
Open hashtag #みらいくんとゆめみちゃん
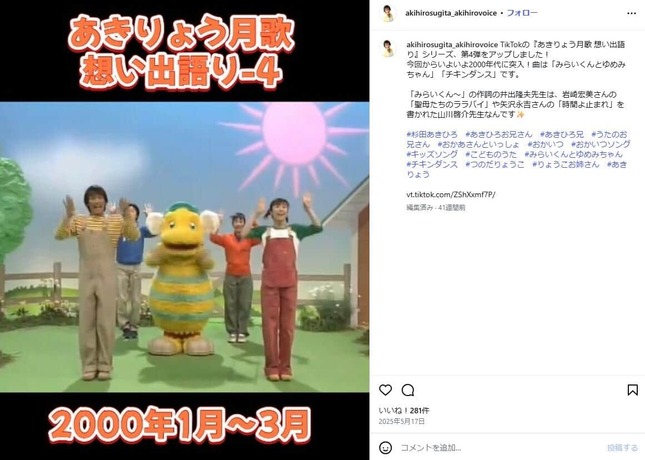pos(573,154)
